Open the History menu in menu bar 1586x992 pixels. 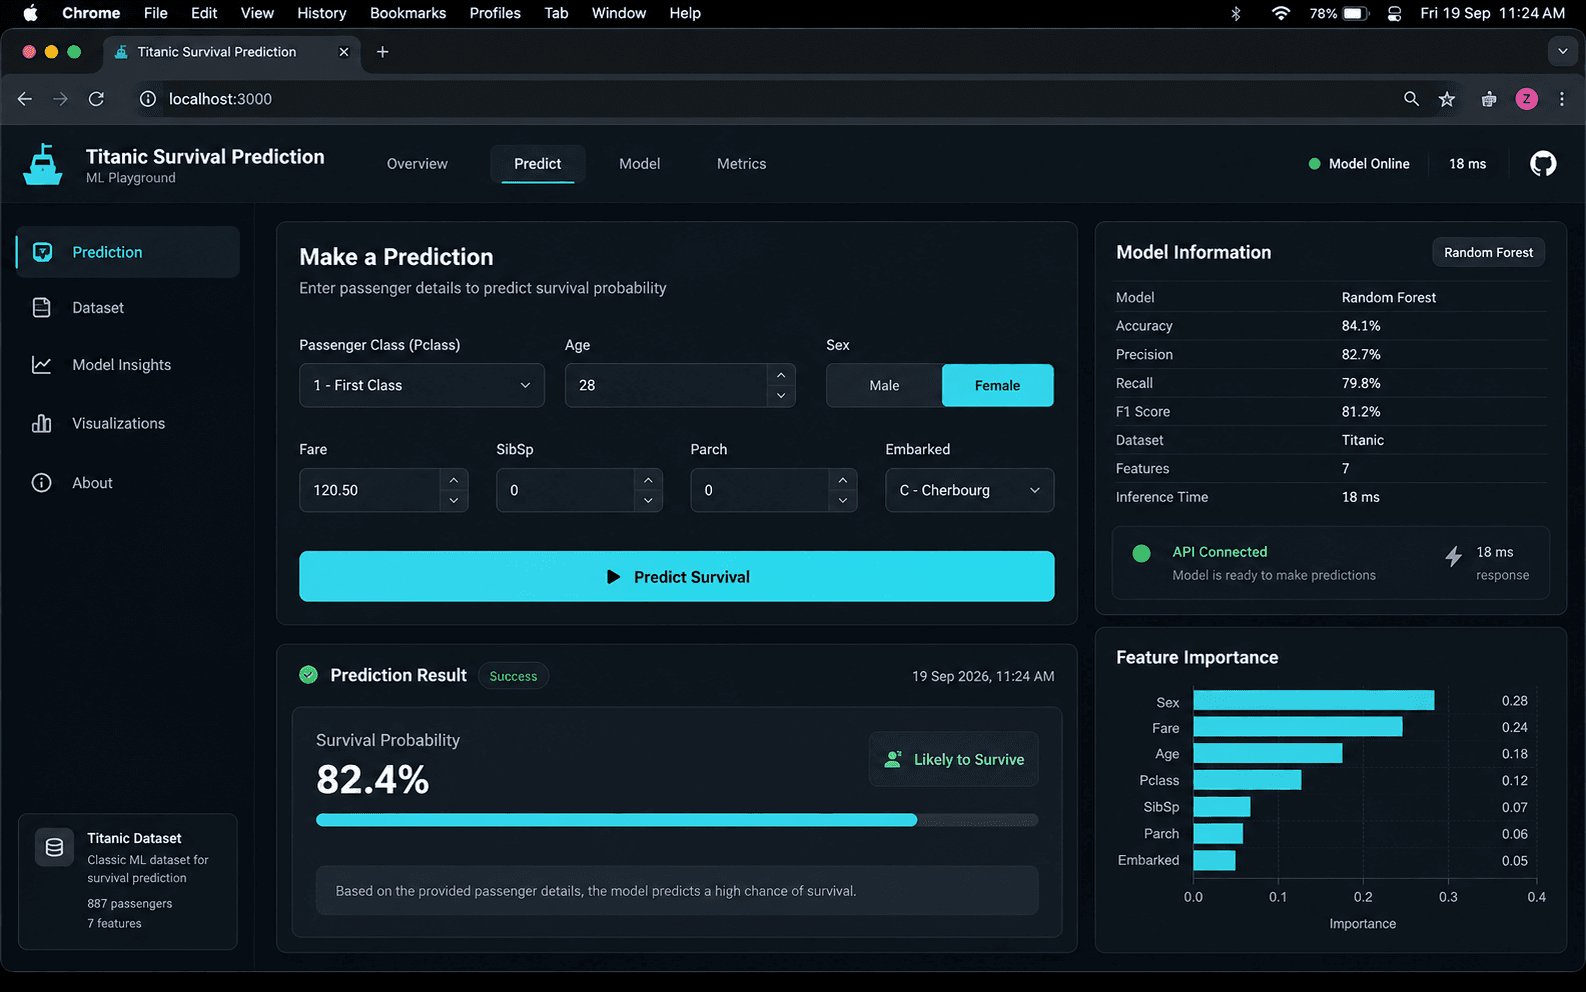(x=321, y=13)
